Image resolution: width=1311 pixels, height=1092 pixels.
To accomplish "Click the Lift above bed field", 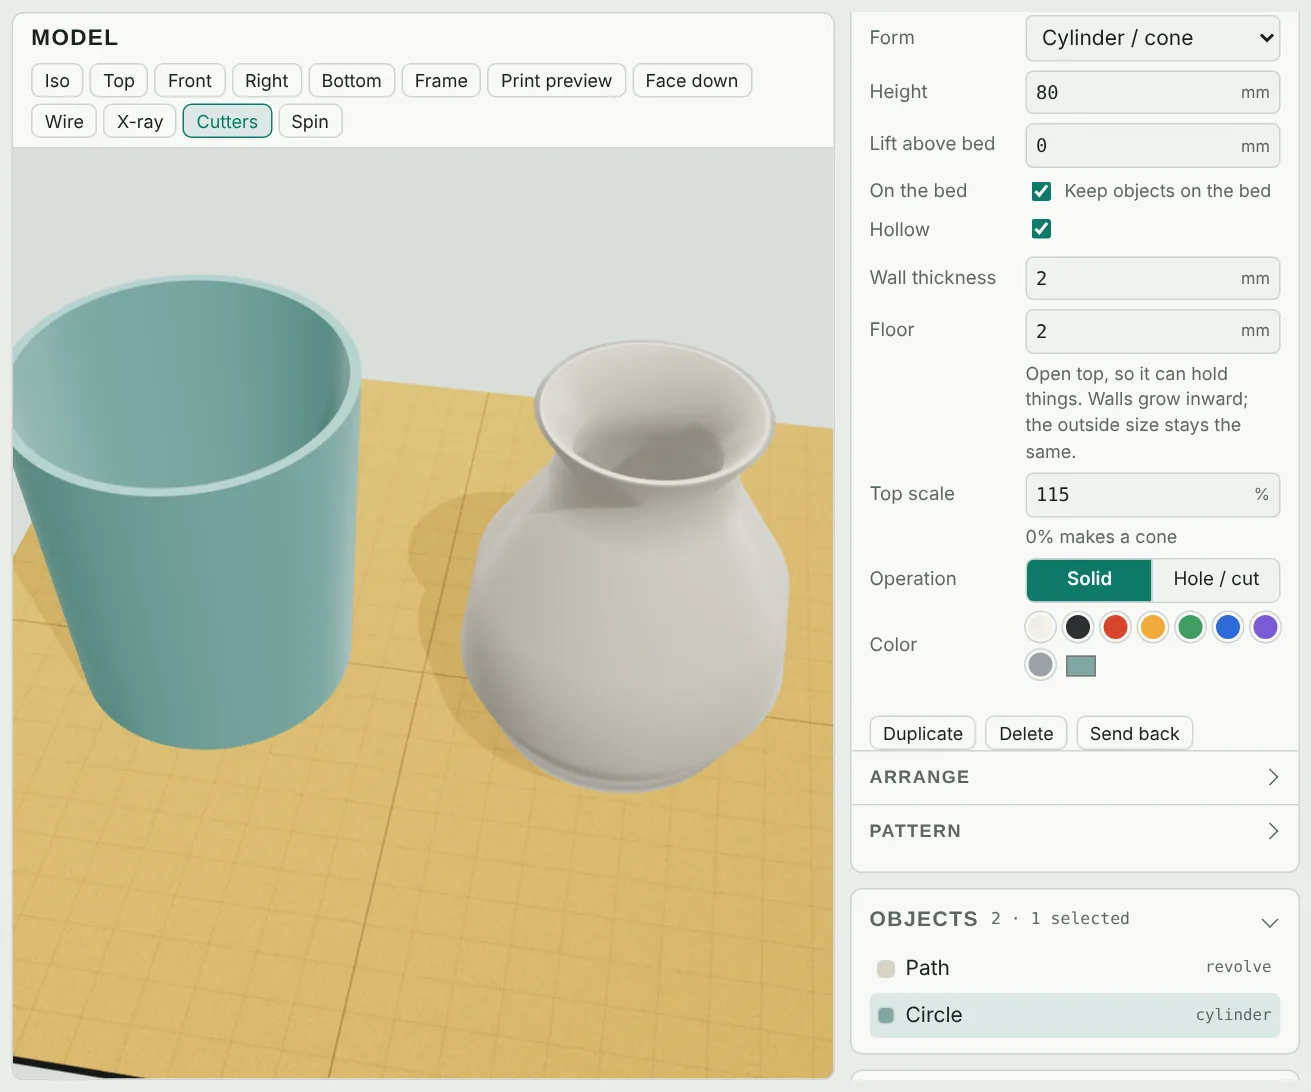I will 1153,145.
